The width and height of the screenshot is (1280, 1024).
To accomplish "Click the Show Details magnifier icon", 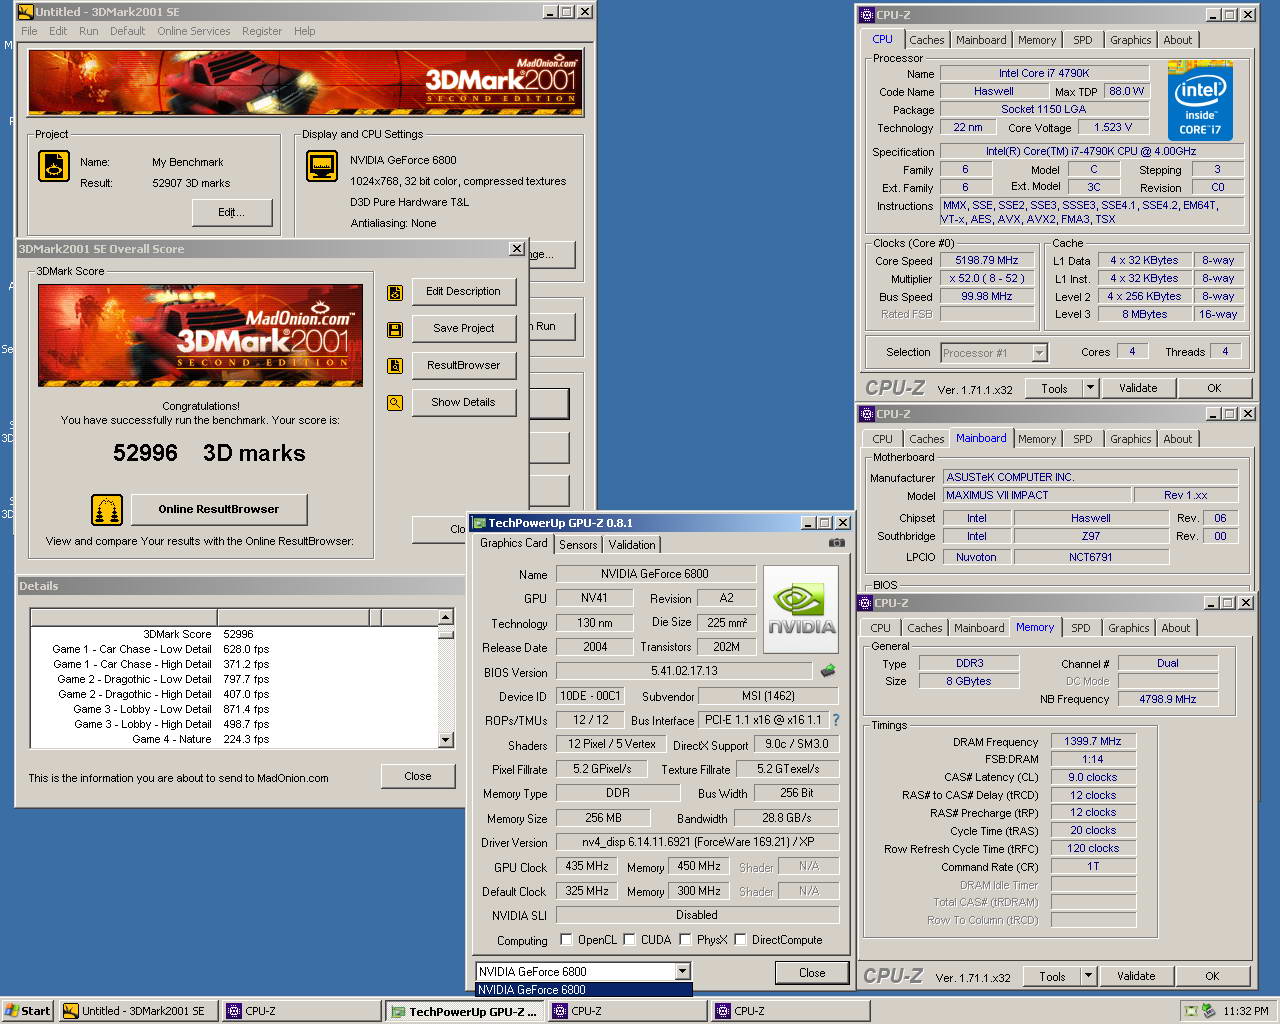I will point(395,403).
